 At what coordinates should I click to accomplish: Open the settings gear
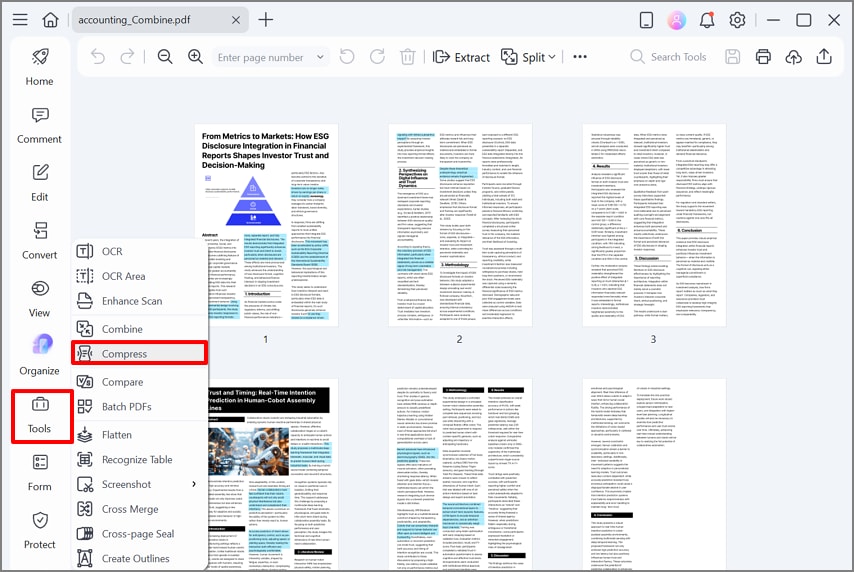click(x=737, y=20)
